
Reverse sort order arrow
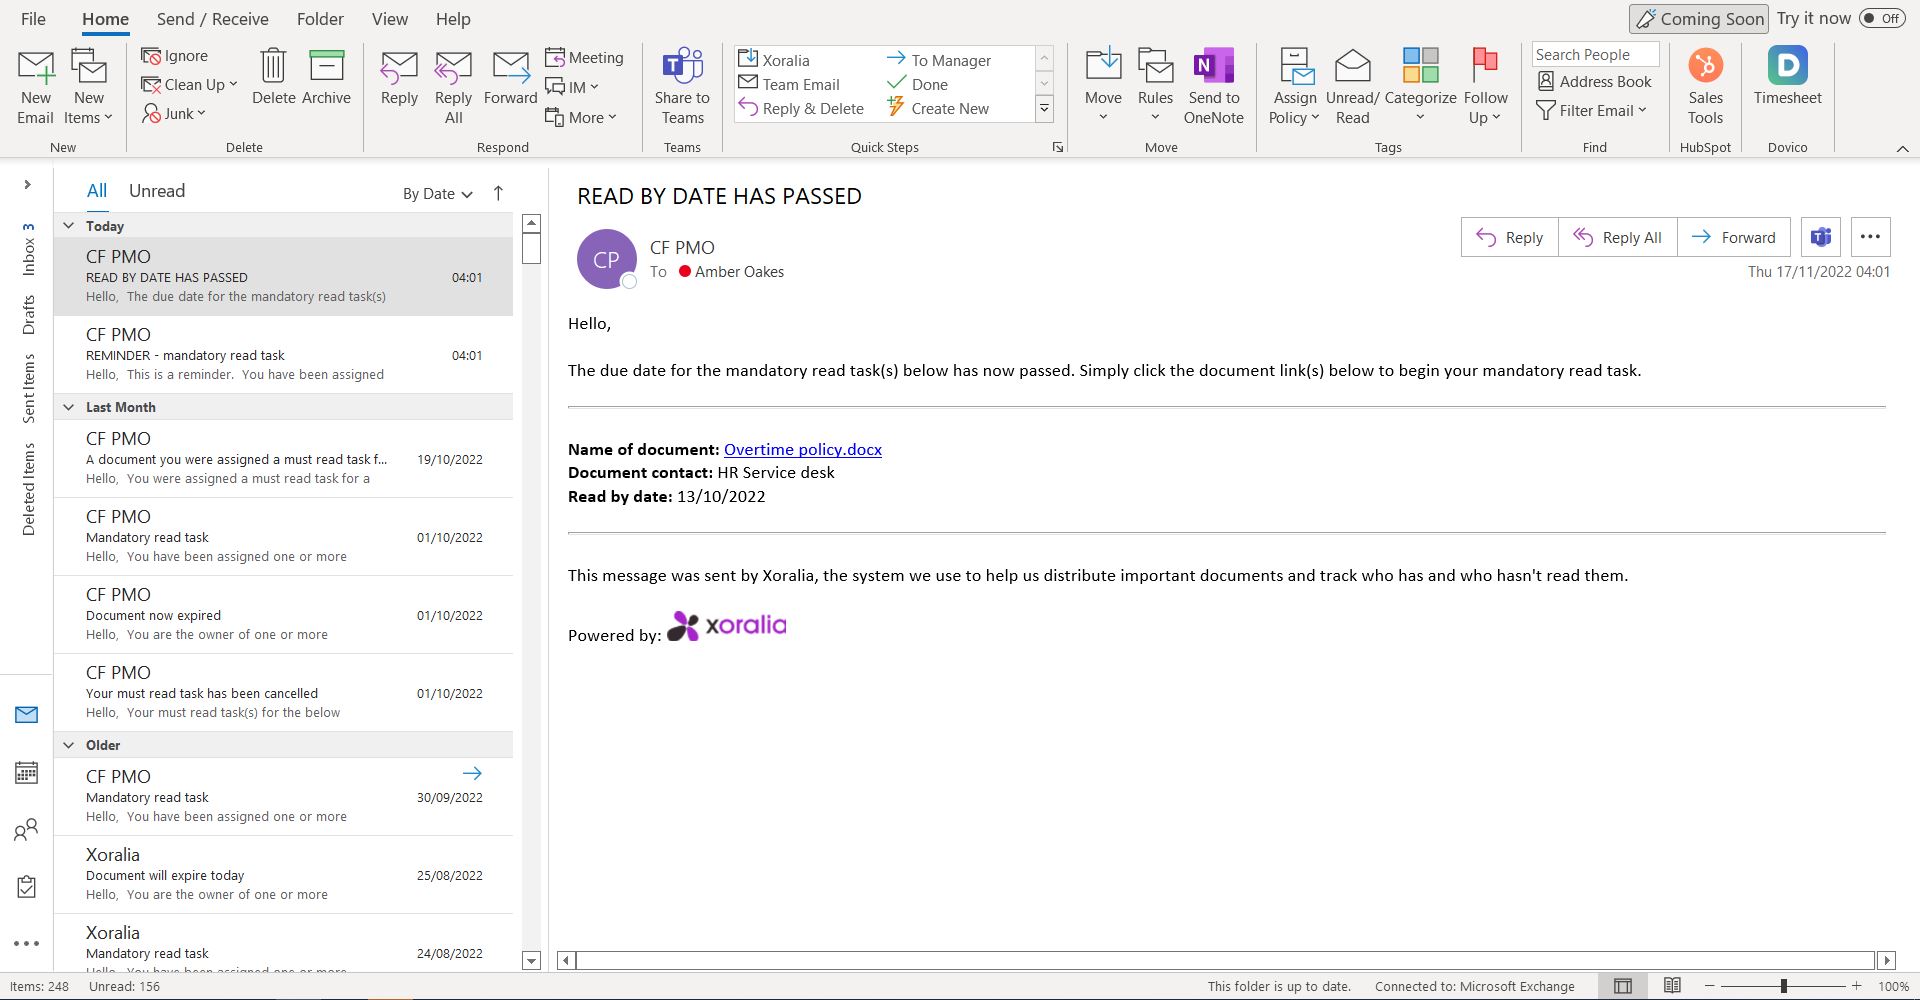tap(498, 193)
